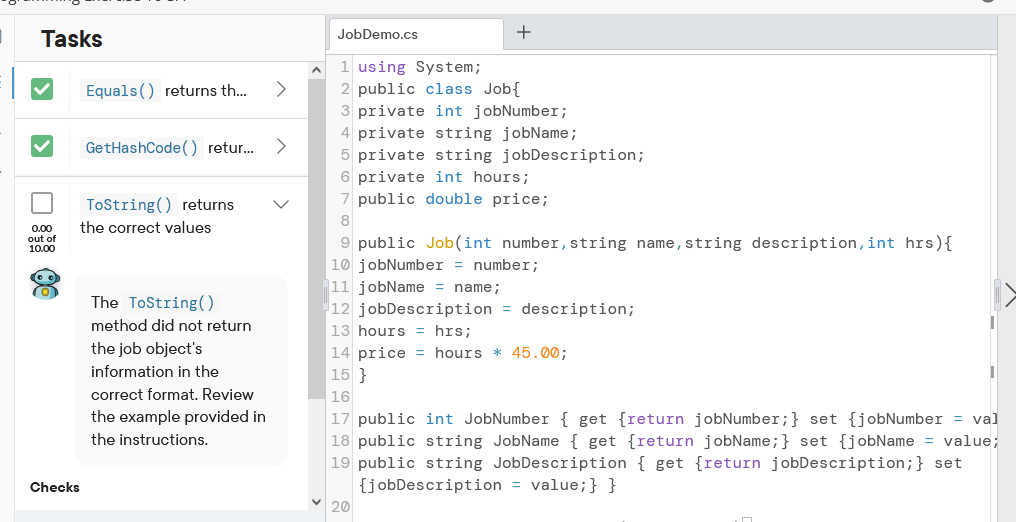Click line number 8 in gutter

click(345, 221)
